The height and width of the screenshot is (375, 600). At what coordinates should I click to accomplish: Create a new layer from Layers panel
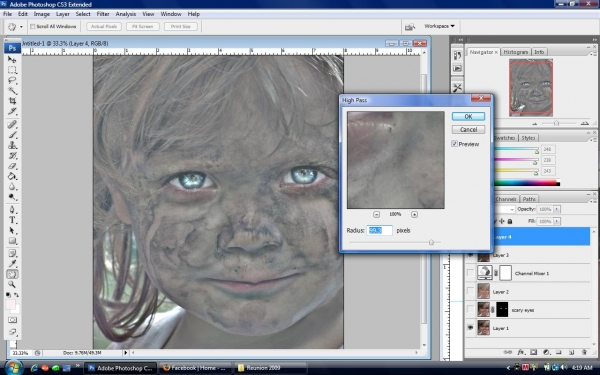point(571,352)
